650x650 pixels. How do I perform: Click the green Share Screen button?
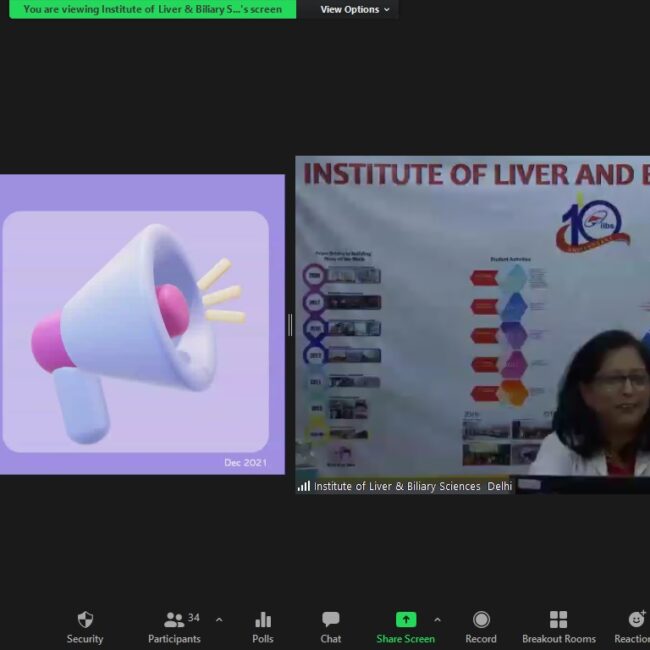click(x=405, y=627)
